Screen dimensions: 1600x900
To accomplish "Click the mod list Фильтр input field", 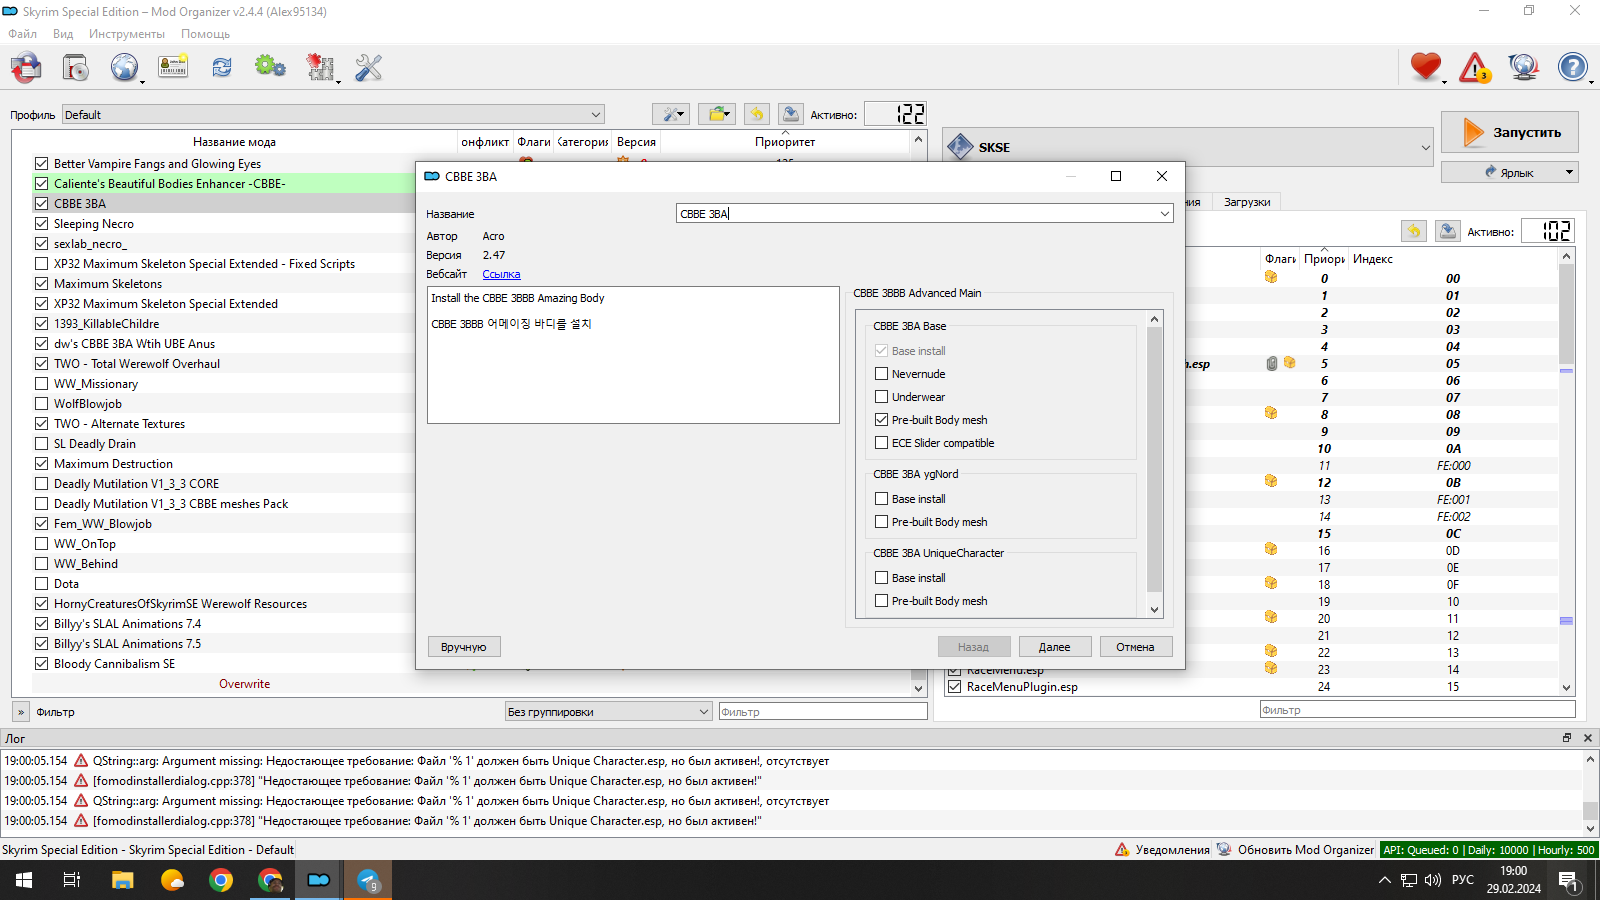I will coord(823,712).
